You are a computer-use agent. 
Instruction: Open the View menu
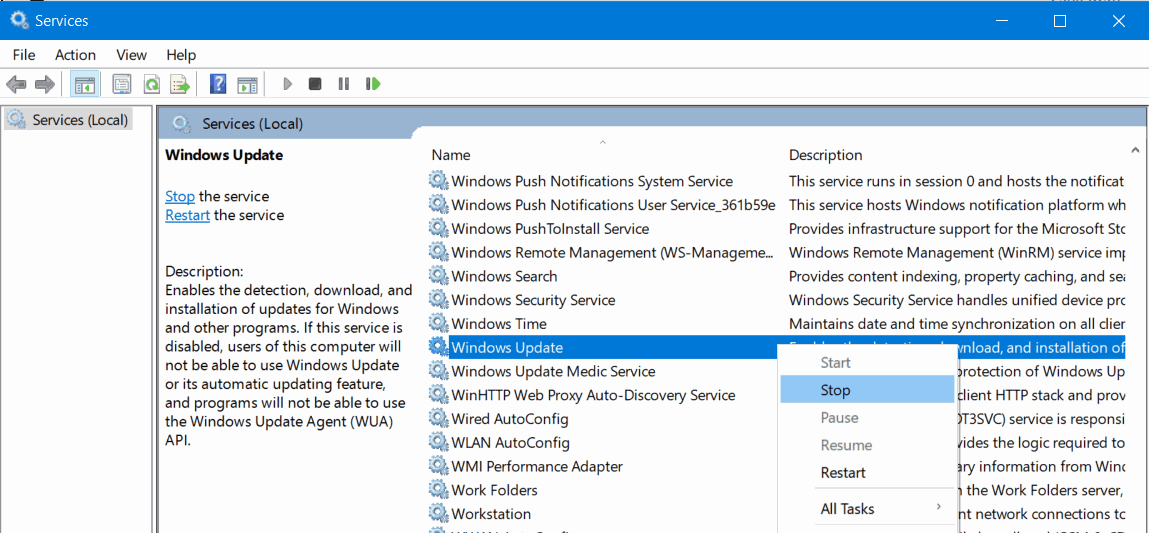(x=132, y=54)
